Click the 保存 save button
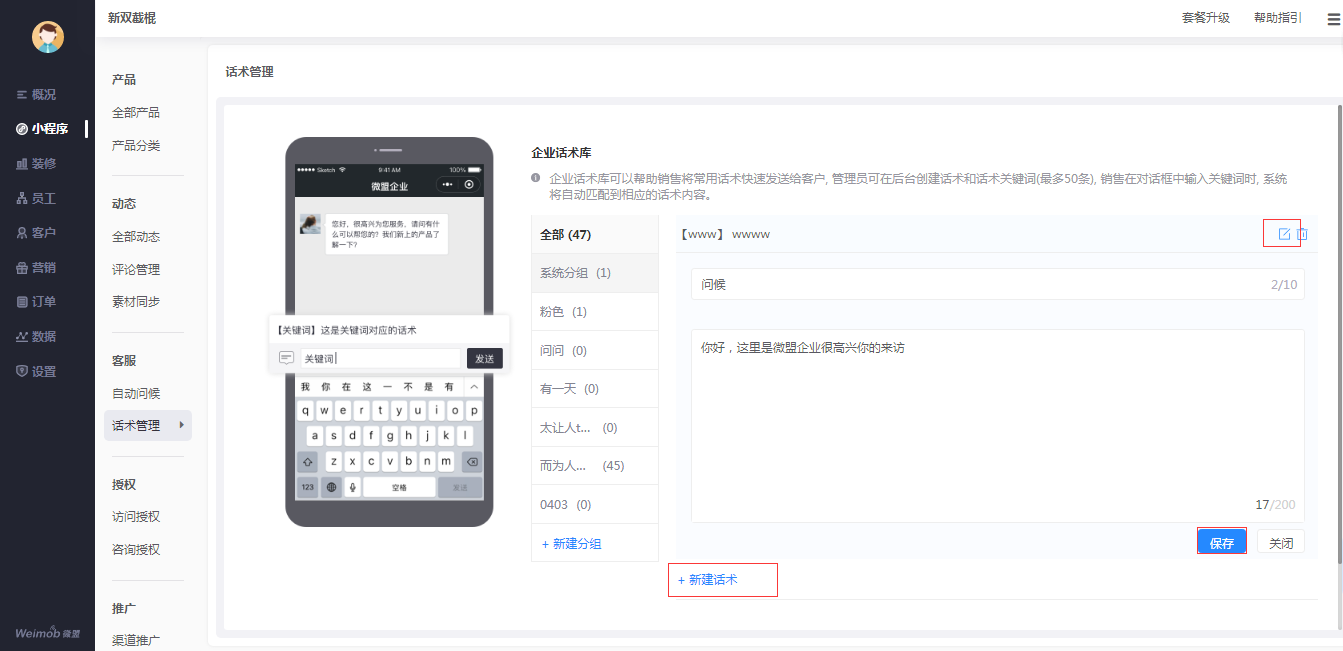The height and width of the screenshot is (651, 1343). pyautogui.click(x=1221, y=543)
